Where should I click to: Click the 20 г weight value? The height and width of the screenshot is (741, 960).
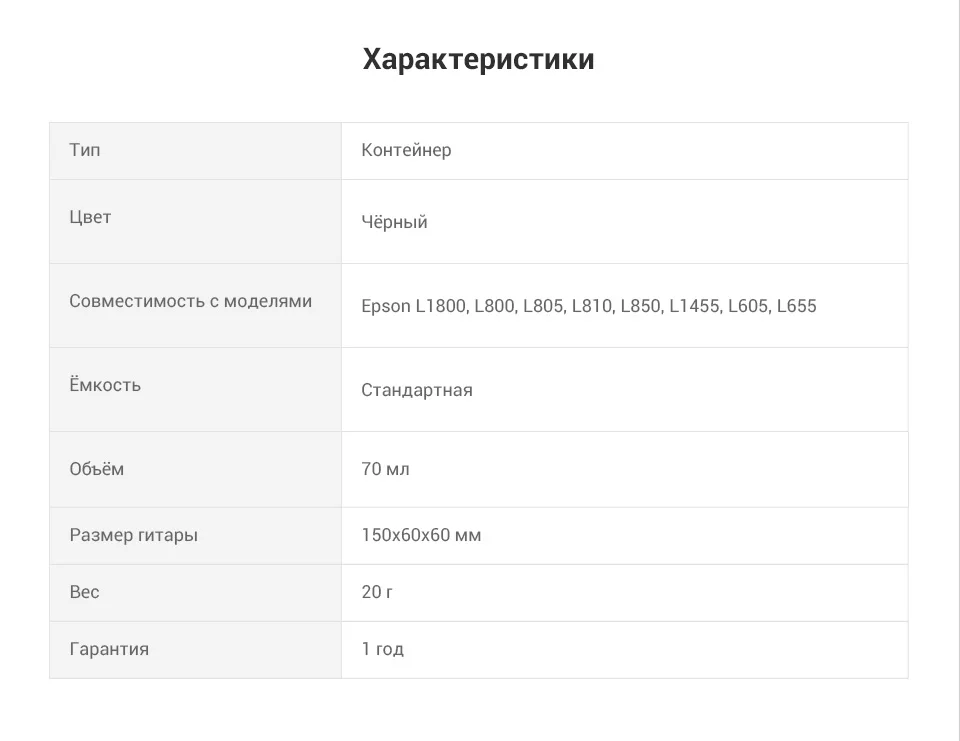(377, 592)
